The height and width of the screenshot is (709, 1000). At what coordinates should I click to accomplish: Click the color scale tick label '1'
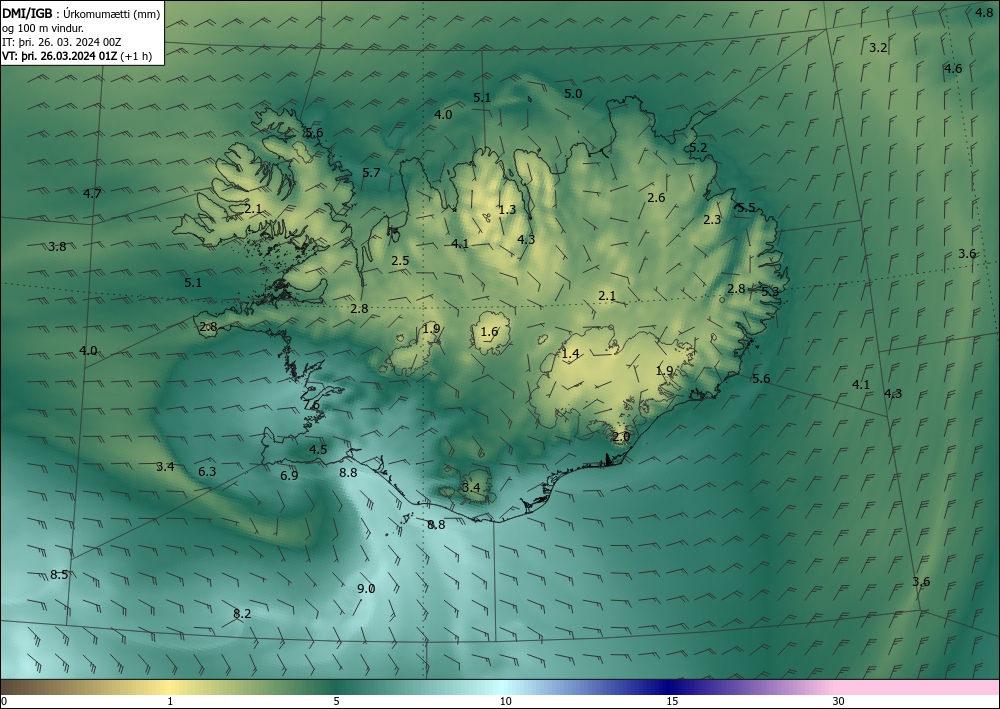coord(170,702)
